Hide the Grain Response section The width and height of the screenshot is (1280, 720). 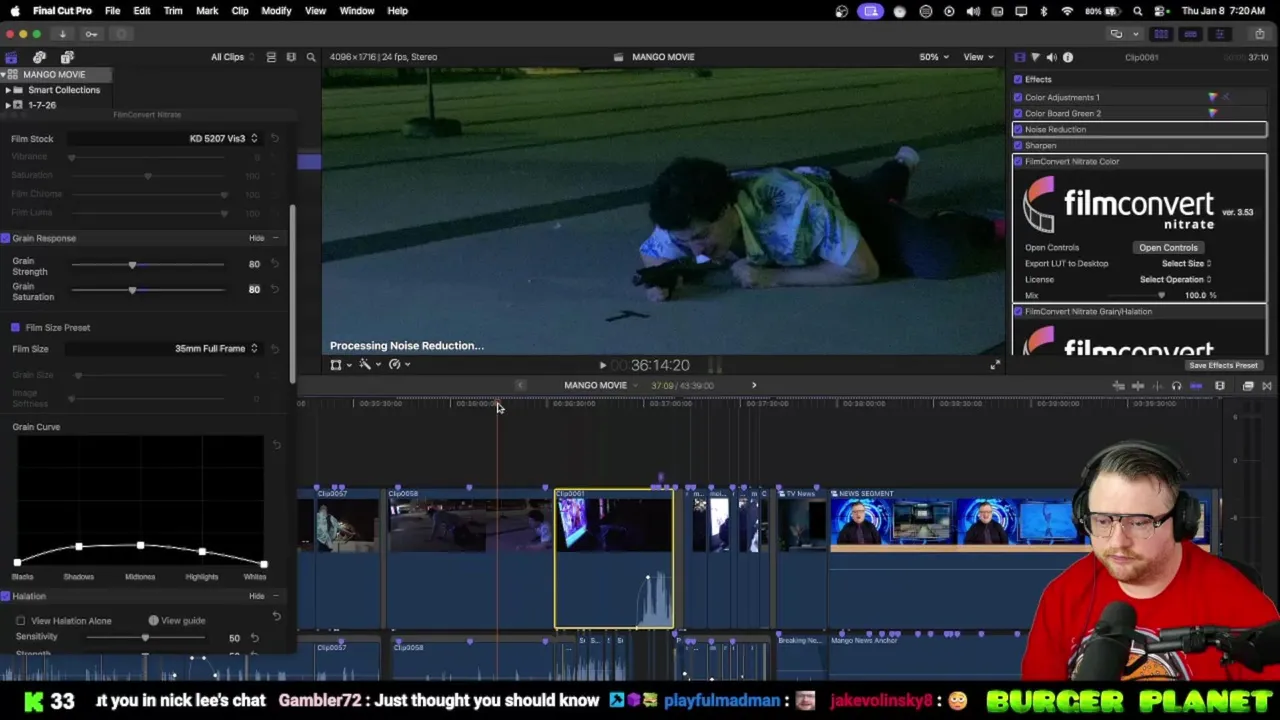click(256, 238)
